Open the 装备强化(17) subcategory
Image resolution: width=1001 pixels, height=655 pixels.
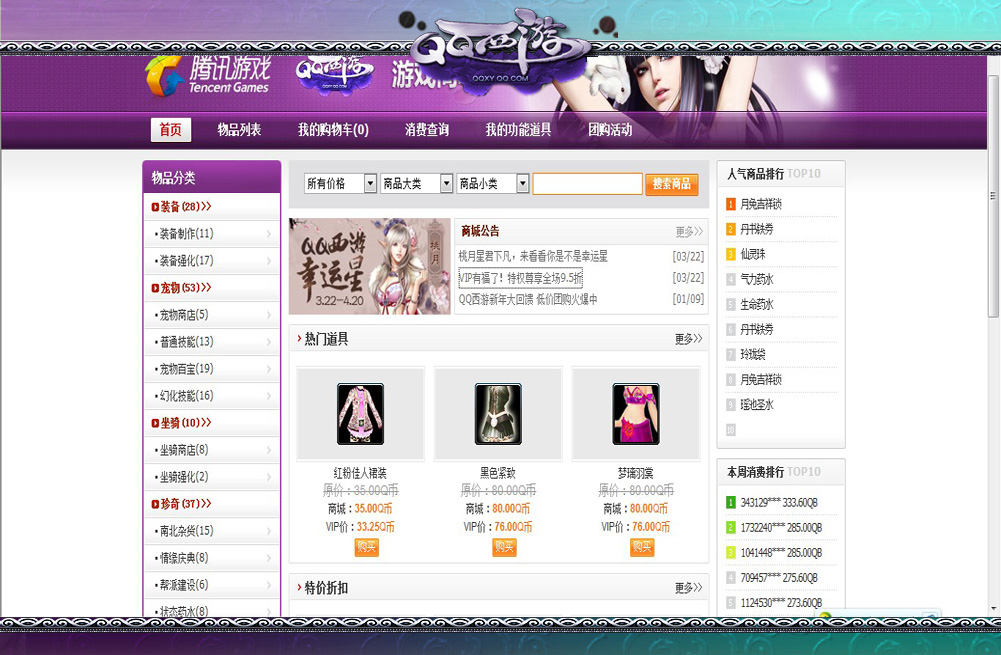point(186,261)
